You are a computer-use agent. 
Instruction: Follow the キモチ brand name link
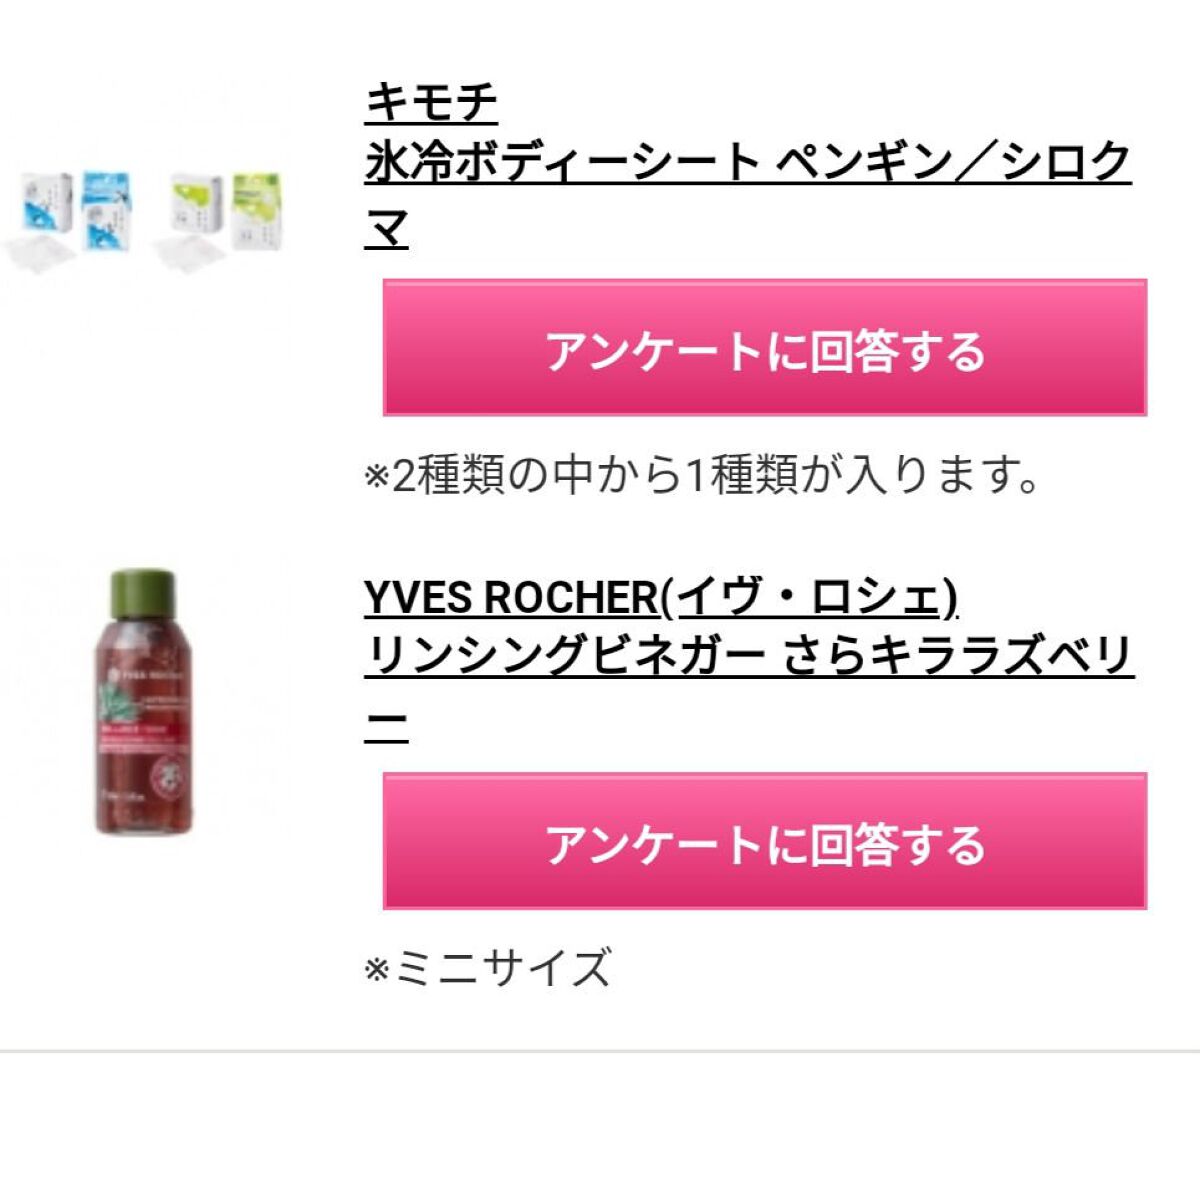click(431, 100)
